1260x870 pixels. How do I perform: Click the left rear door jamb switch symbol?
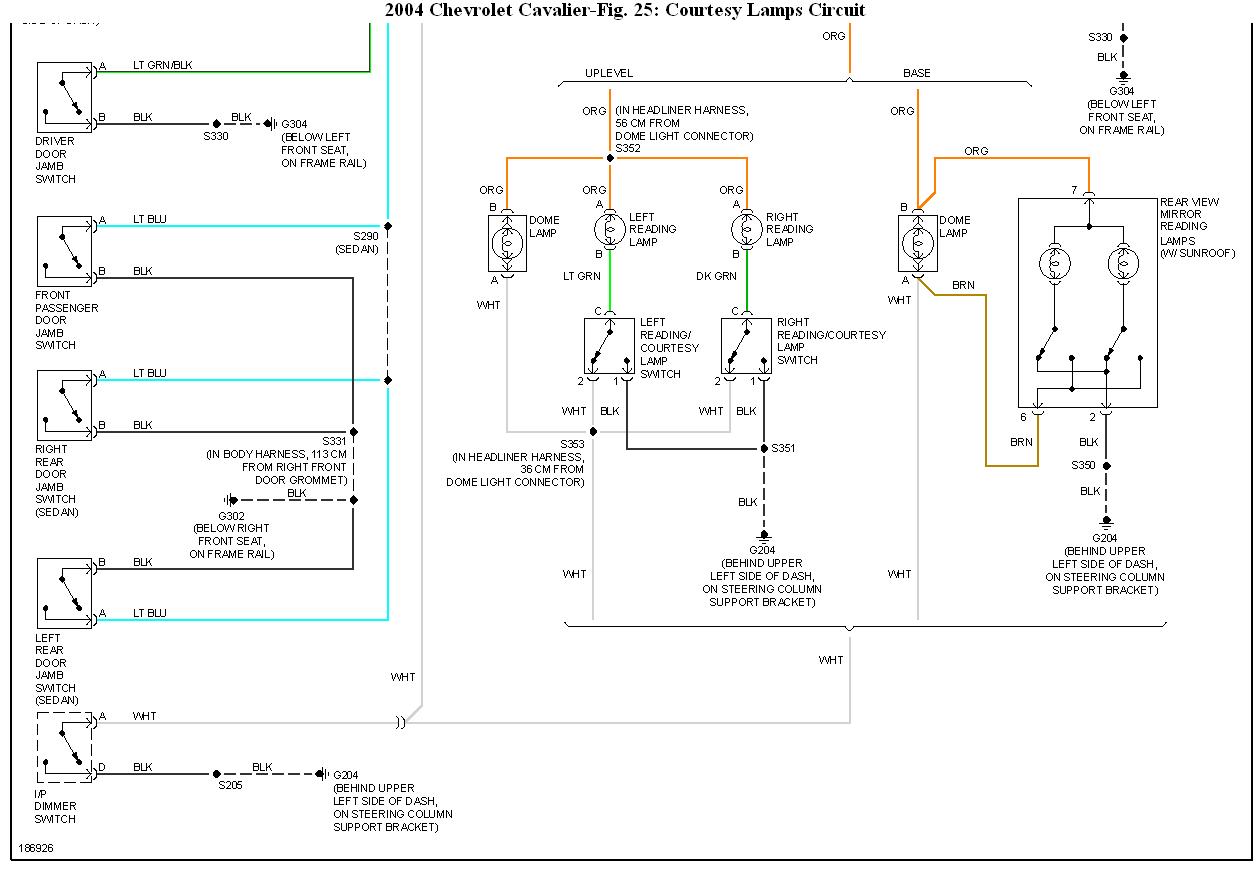(x=64, y=593)
